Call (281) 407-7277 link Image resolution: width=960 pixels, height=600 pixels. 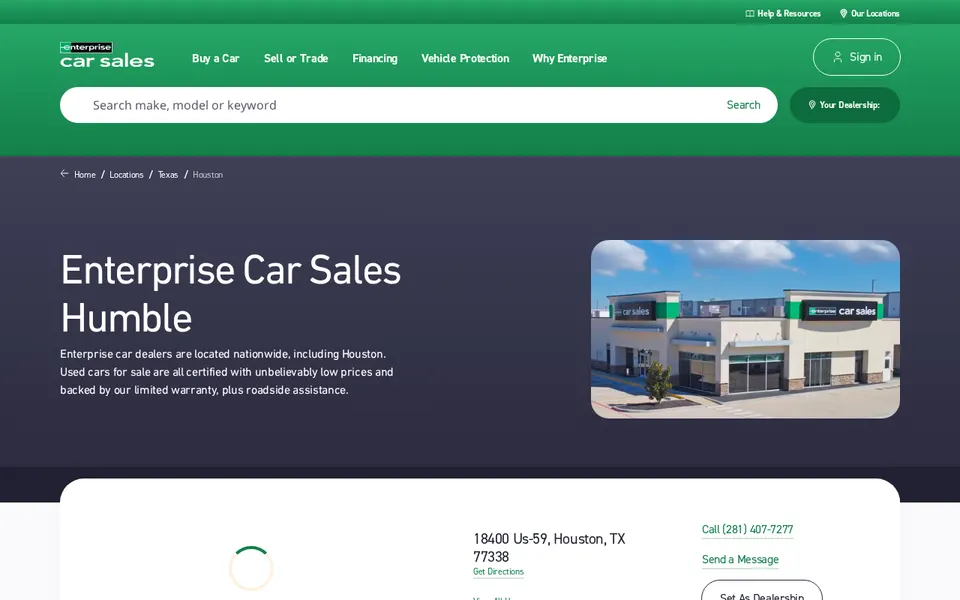pos(747,530)
